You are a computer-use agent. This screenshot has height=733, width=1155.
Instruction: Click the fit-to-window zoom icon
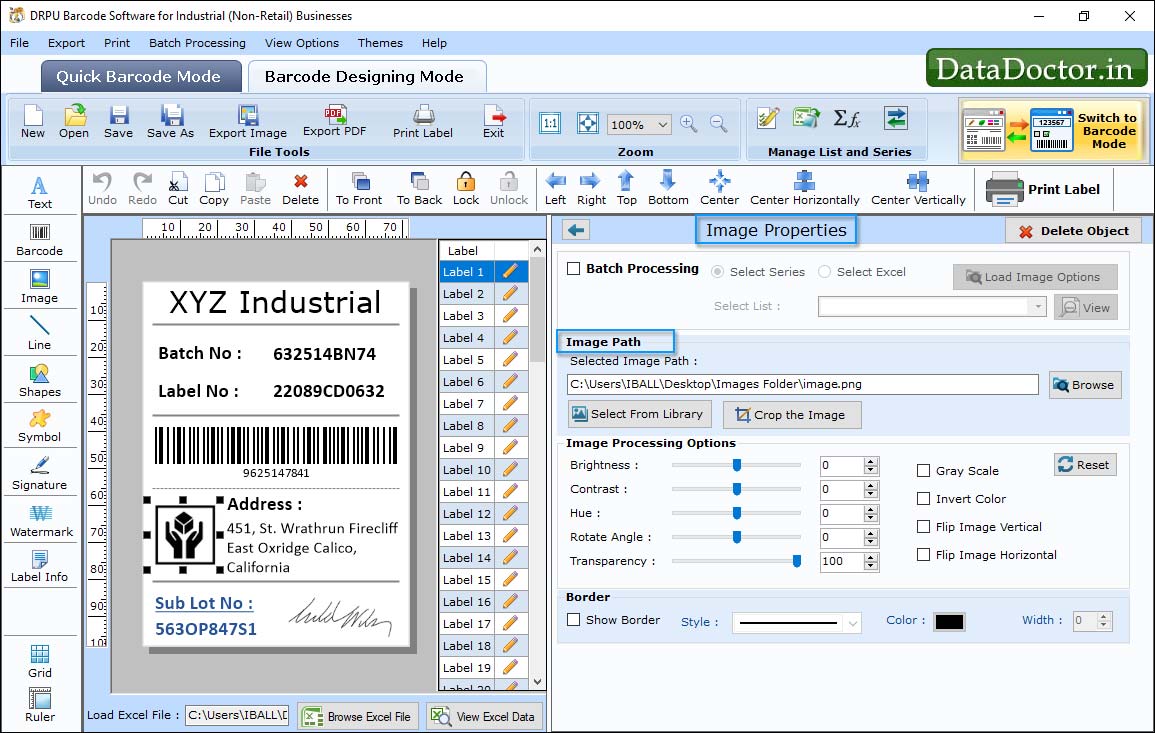588,123
